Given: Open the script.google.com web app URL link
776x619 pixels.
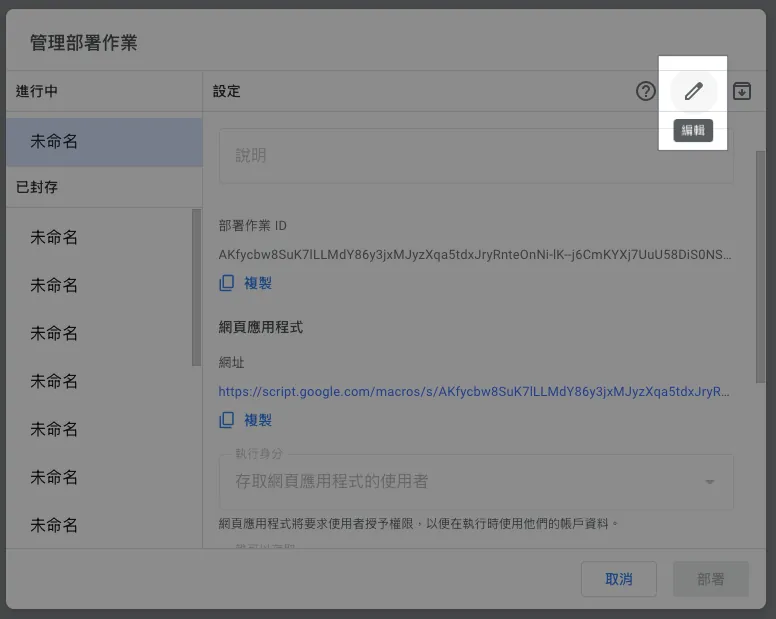Looking at the screenshot, I should pyautogui.click(x=474, y=392).
